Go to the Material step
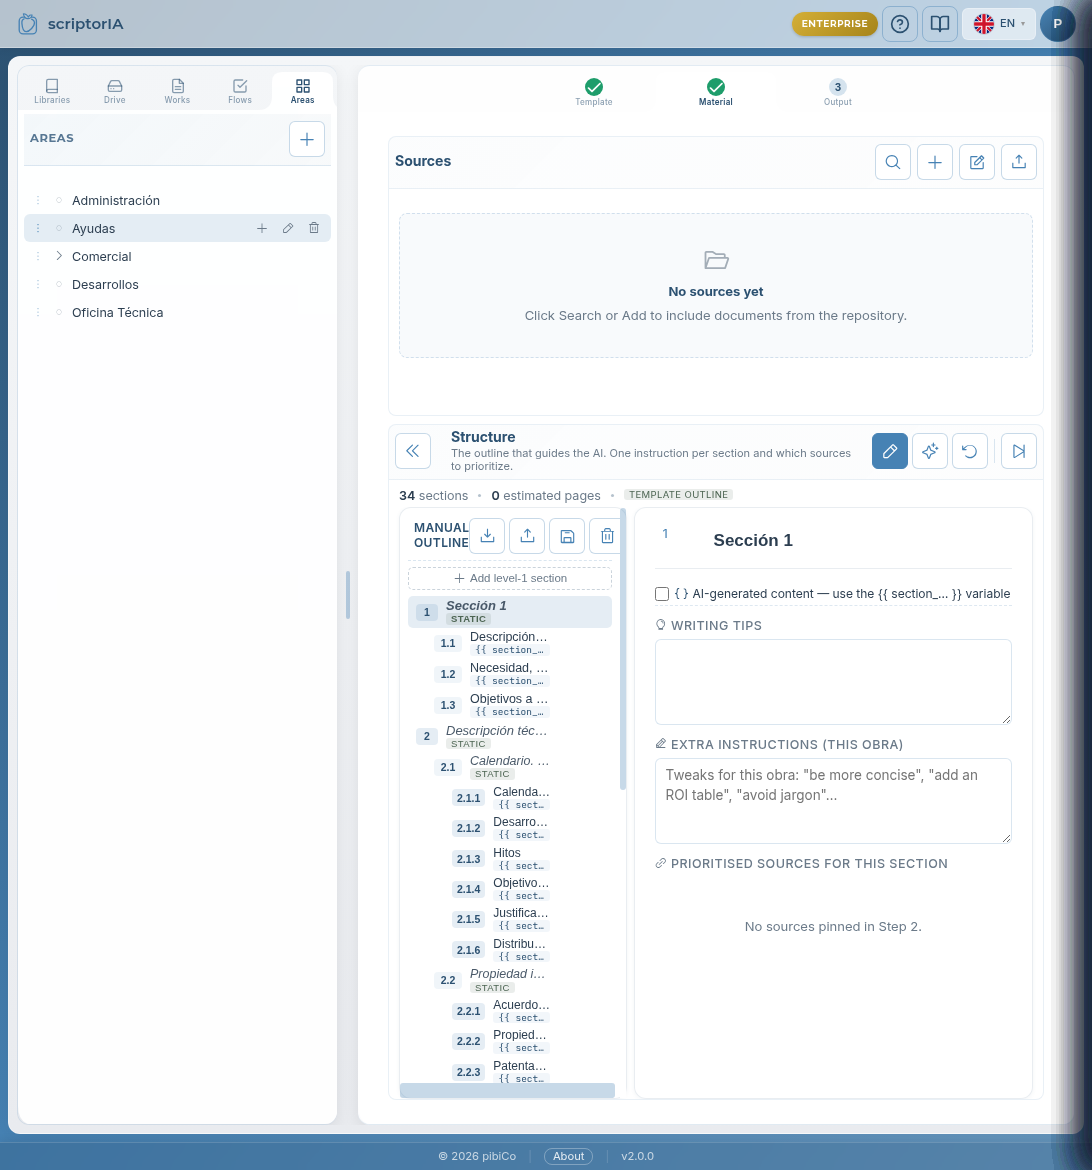The image size is (1092, 1170). (715, 93)
